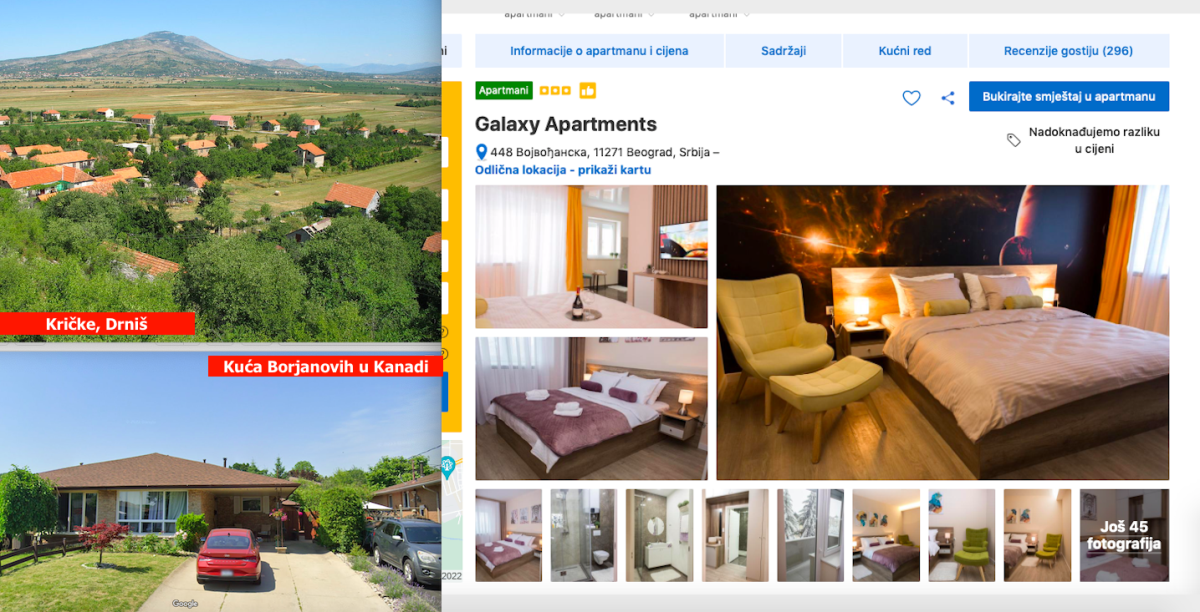The height and width of the screenshot is (612, 1200).
Task: Open the shower bathroom thumbnail
Action: [583, 535]
